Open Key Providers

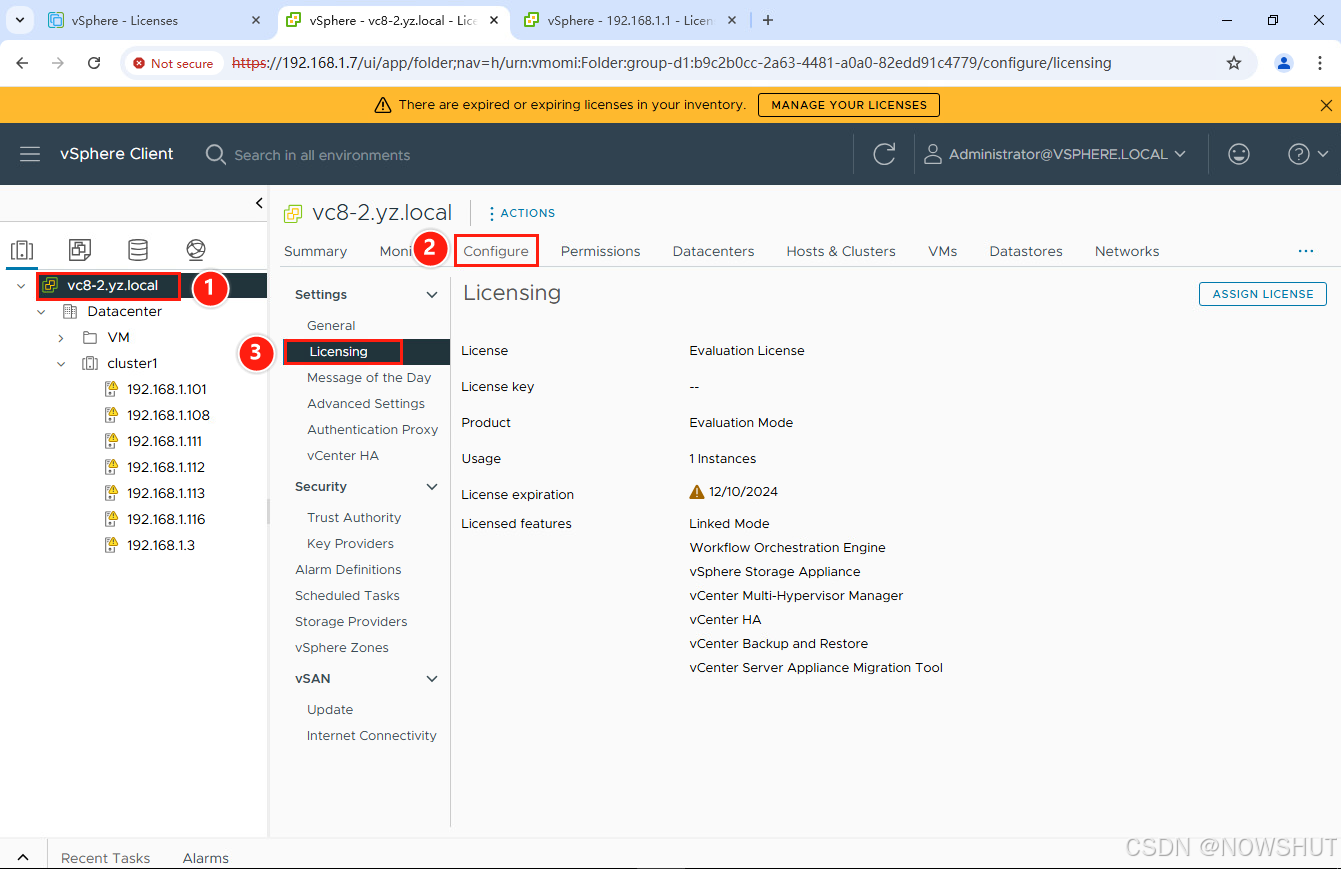(x=350, y=544)
